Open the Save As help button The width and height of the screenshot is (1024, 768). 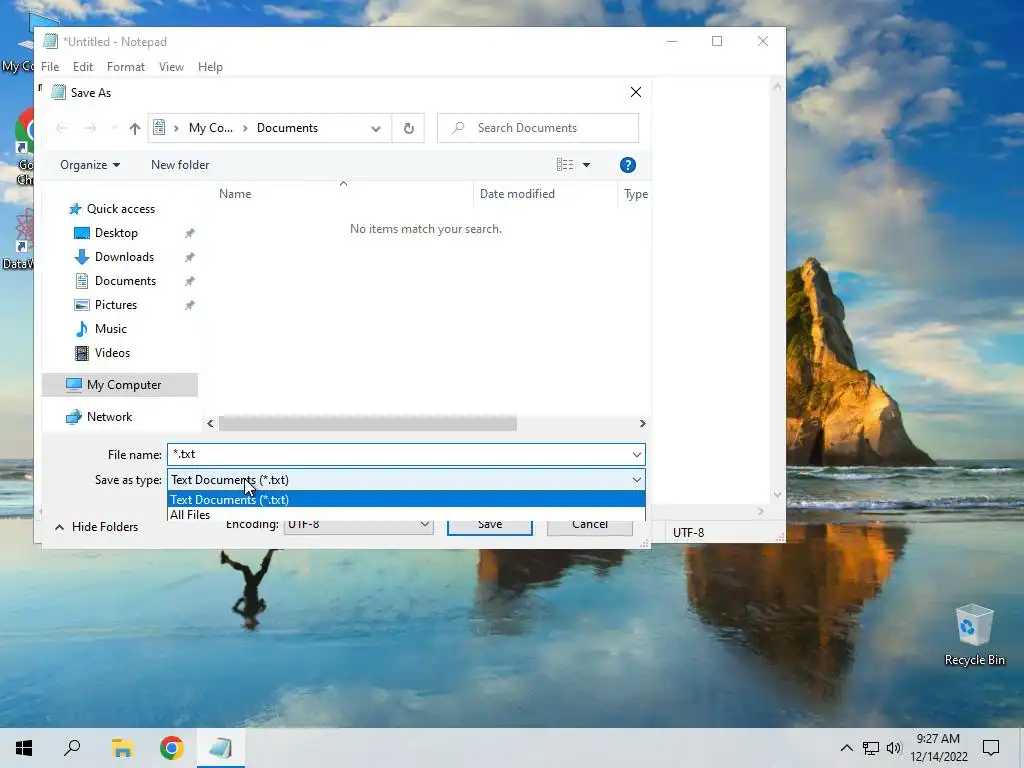tap(628, 165)
